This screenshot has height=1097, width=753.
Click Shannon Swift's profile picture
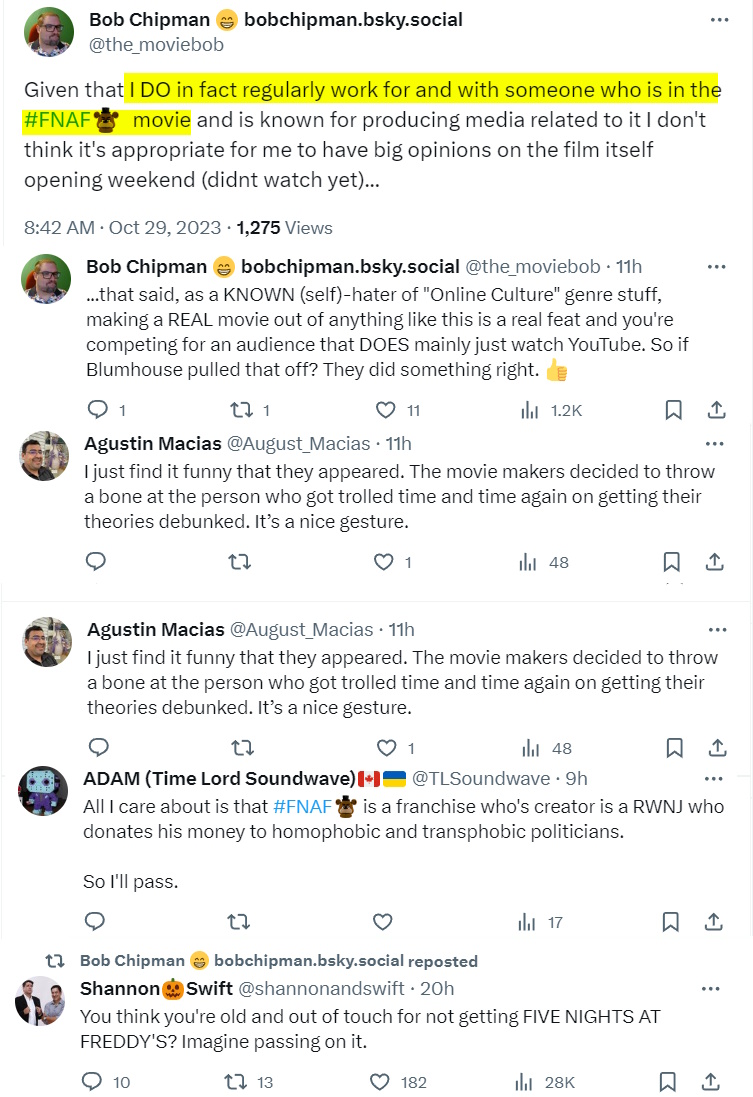pyautogui.click(x=41, y=1001)
